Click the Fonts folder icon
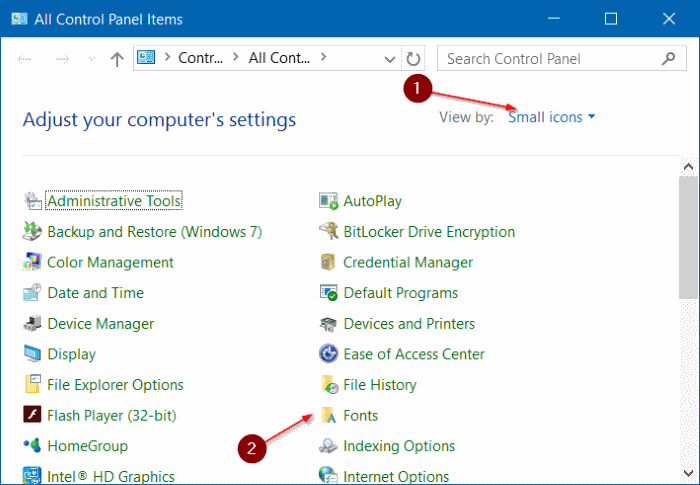This screenshot has width=700, height=485. click(329, 415)
